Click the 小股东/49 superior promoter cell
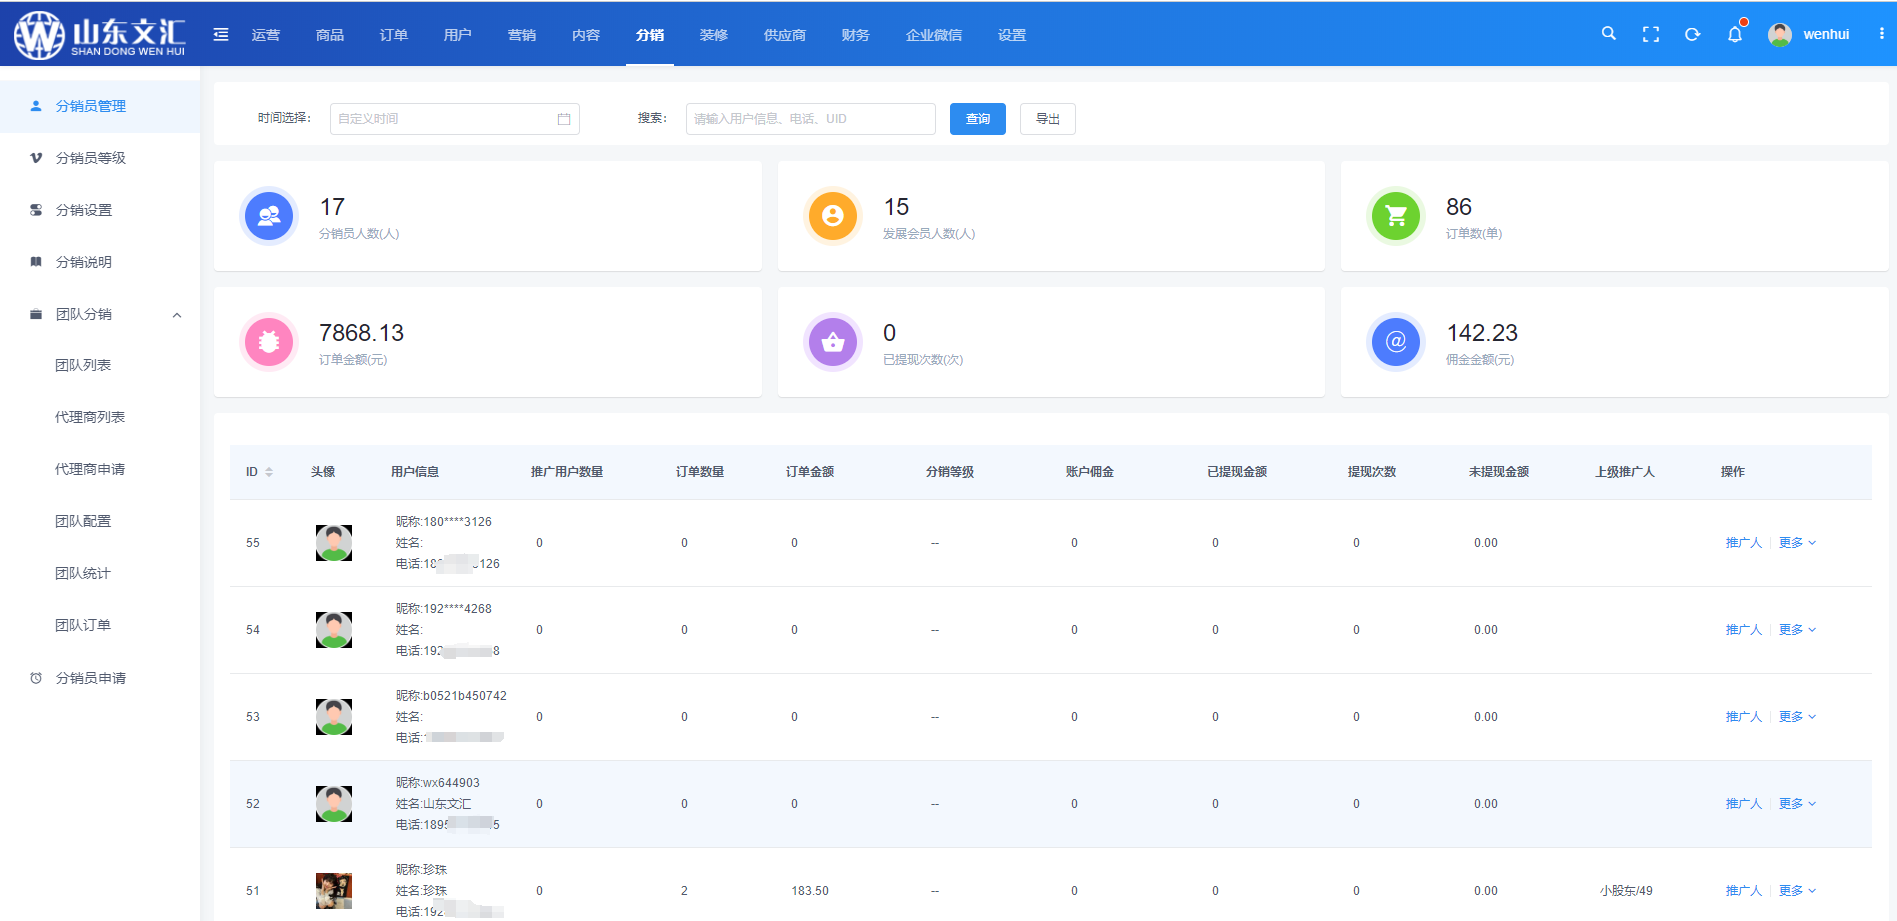1897x921 pixels. coord(1626,891)
